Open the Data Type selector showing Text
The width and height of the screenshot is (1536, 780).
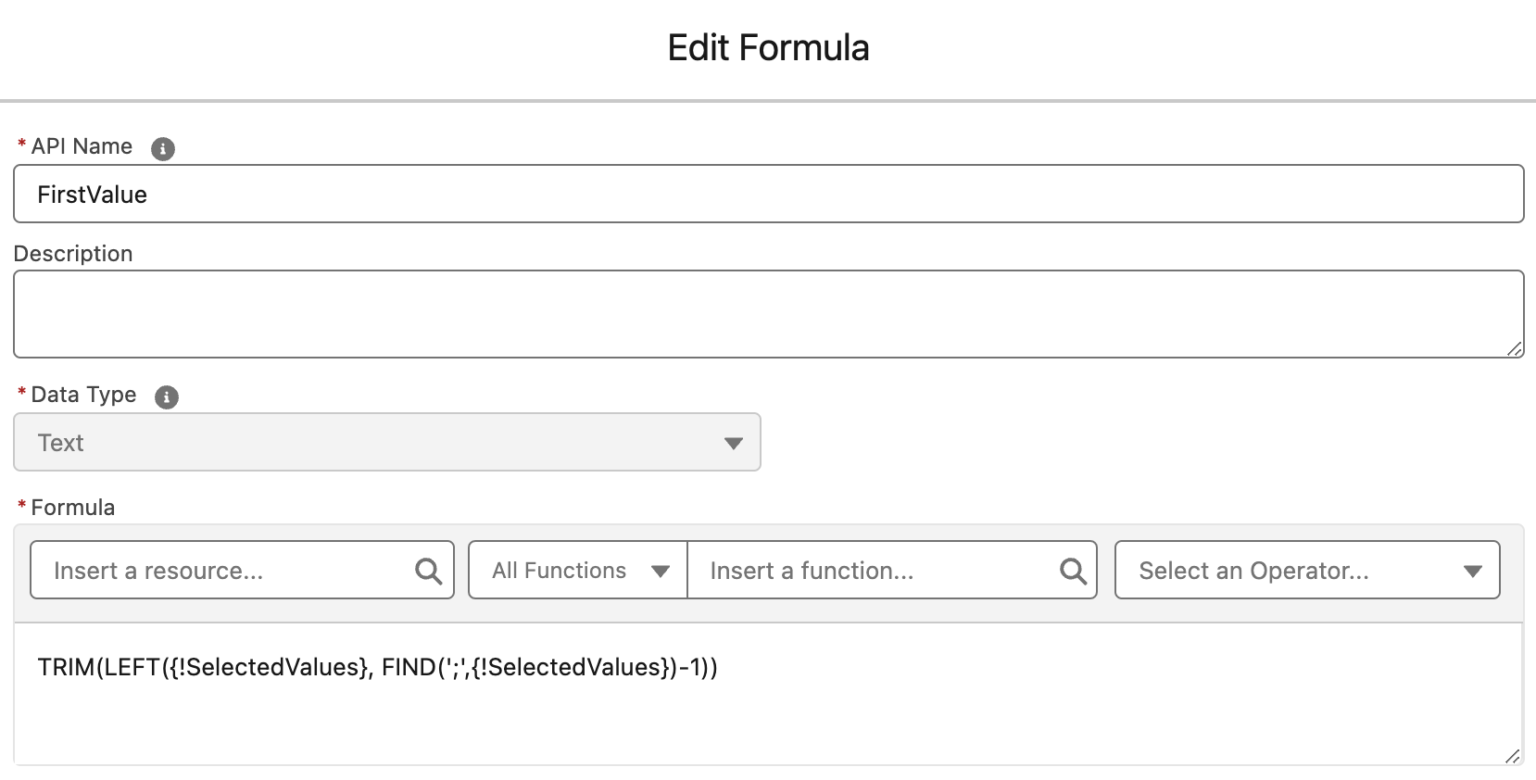coord(387,442)
